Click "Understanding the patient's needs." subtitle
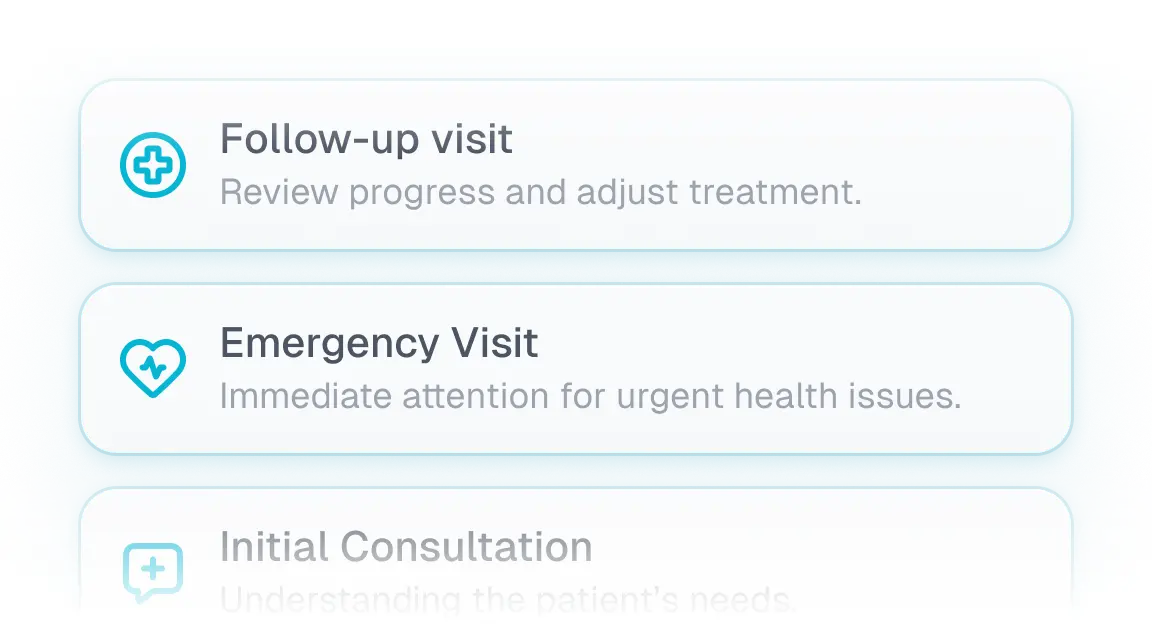 pos(508,600)
